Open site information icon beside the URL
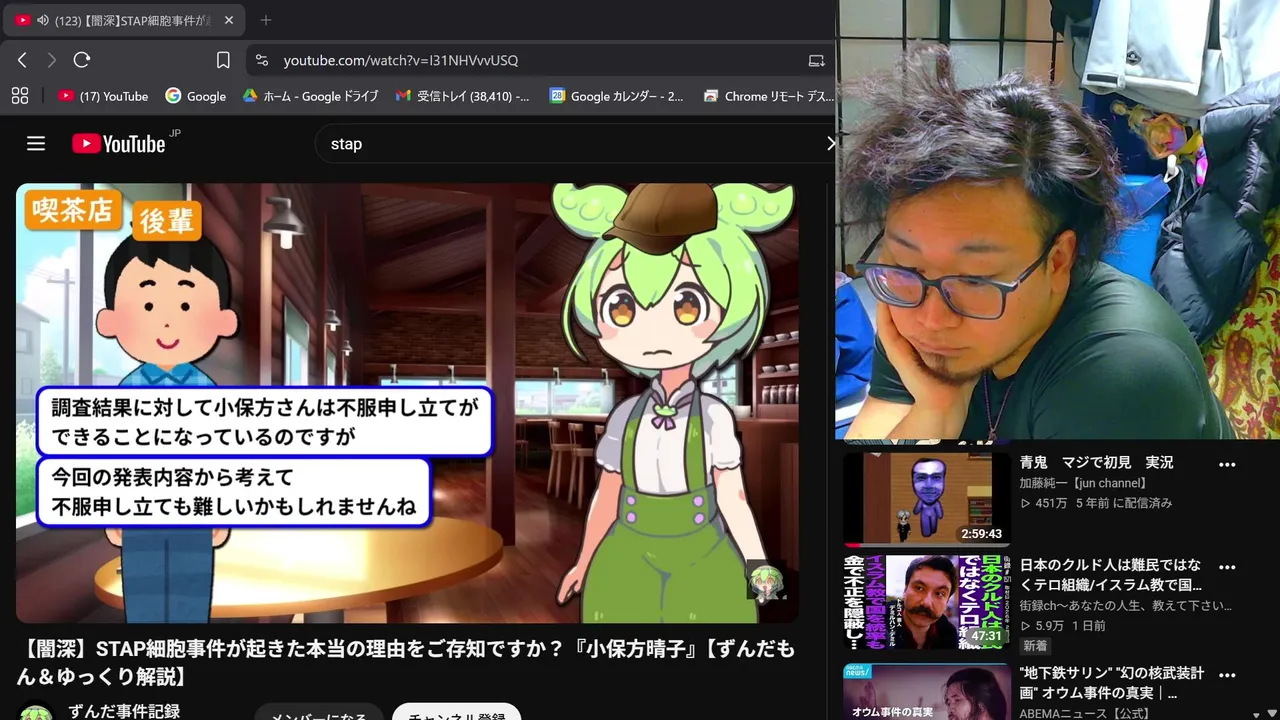Image resolution: width=1280 pixels, height=720 pixels. point(262,60)
